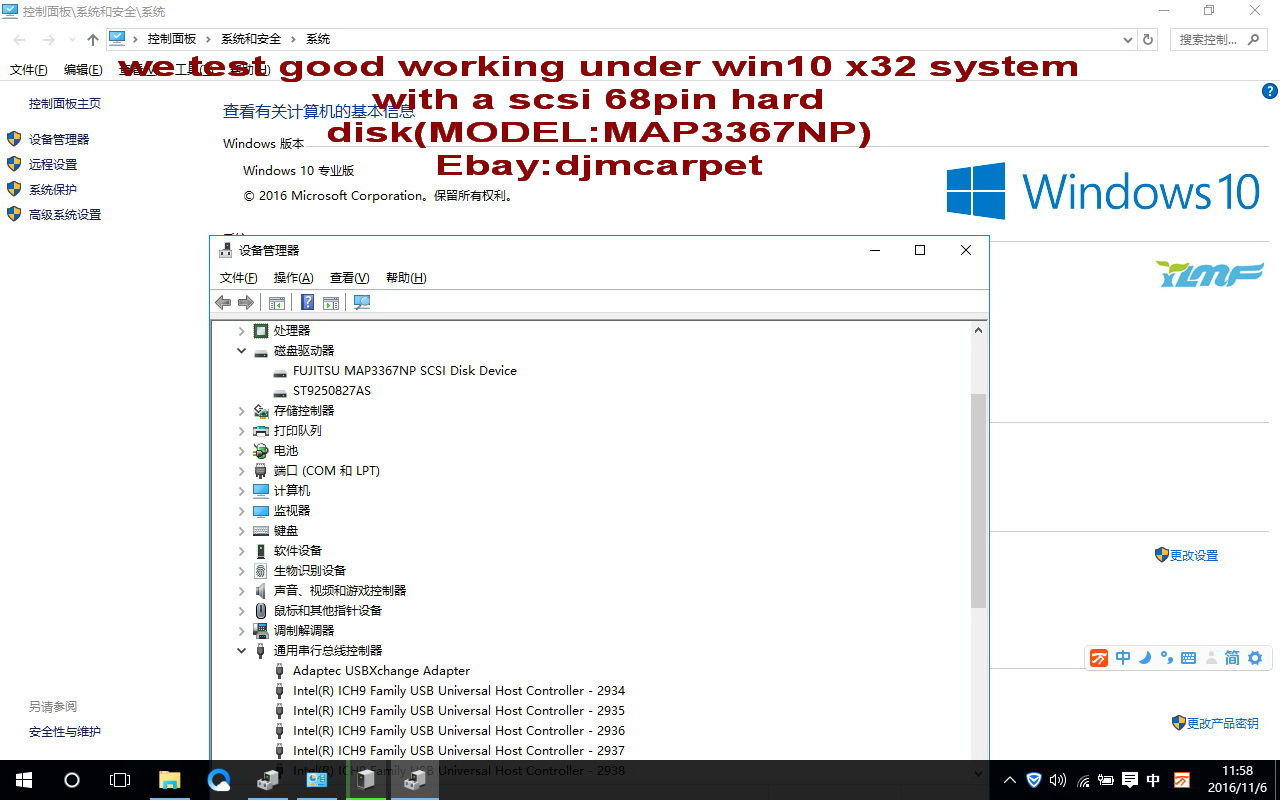Viewport: 1280px width, 800px height.
Task: Click the Sogou IME moon icon
Action: 1145,658
